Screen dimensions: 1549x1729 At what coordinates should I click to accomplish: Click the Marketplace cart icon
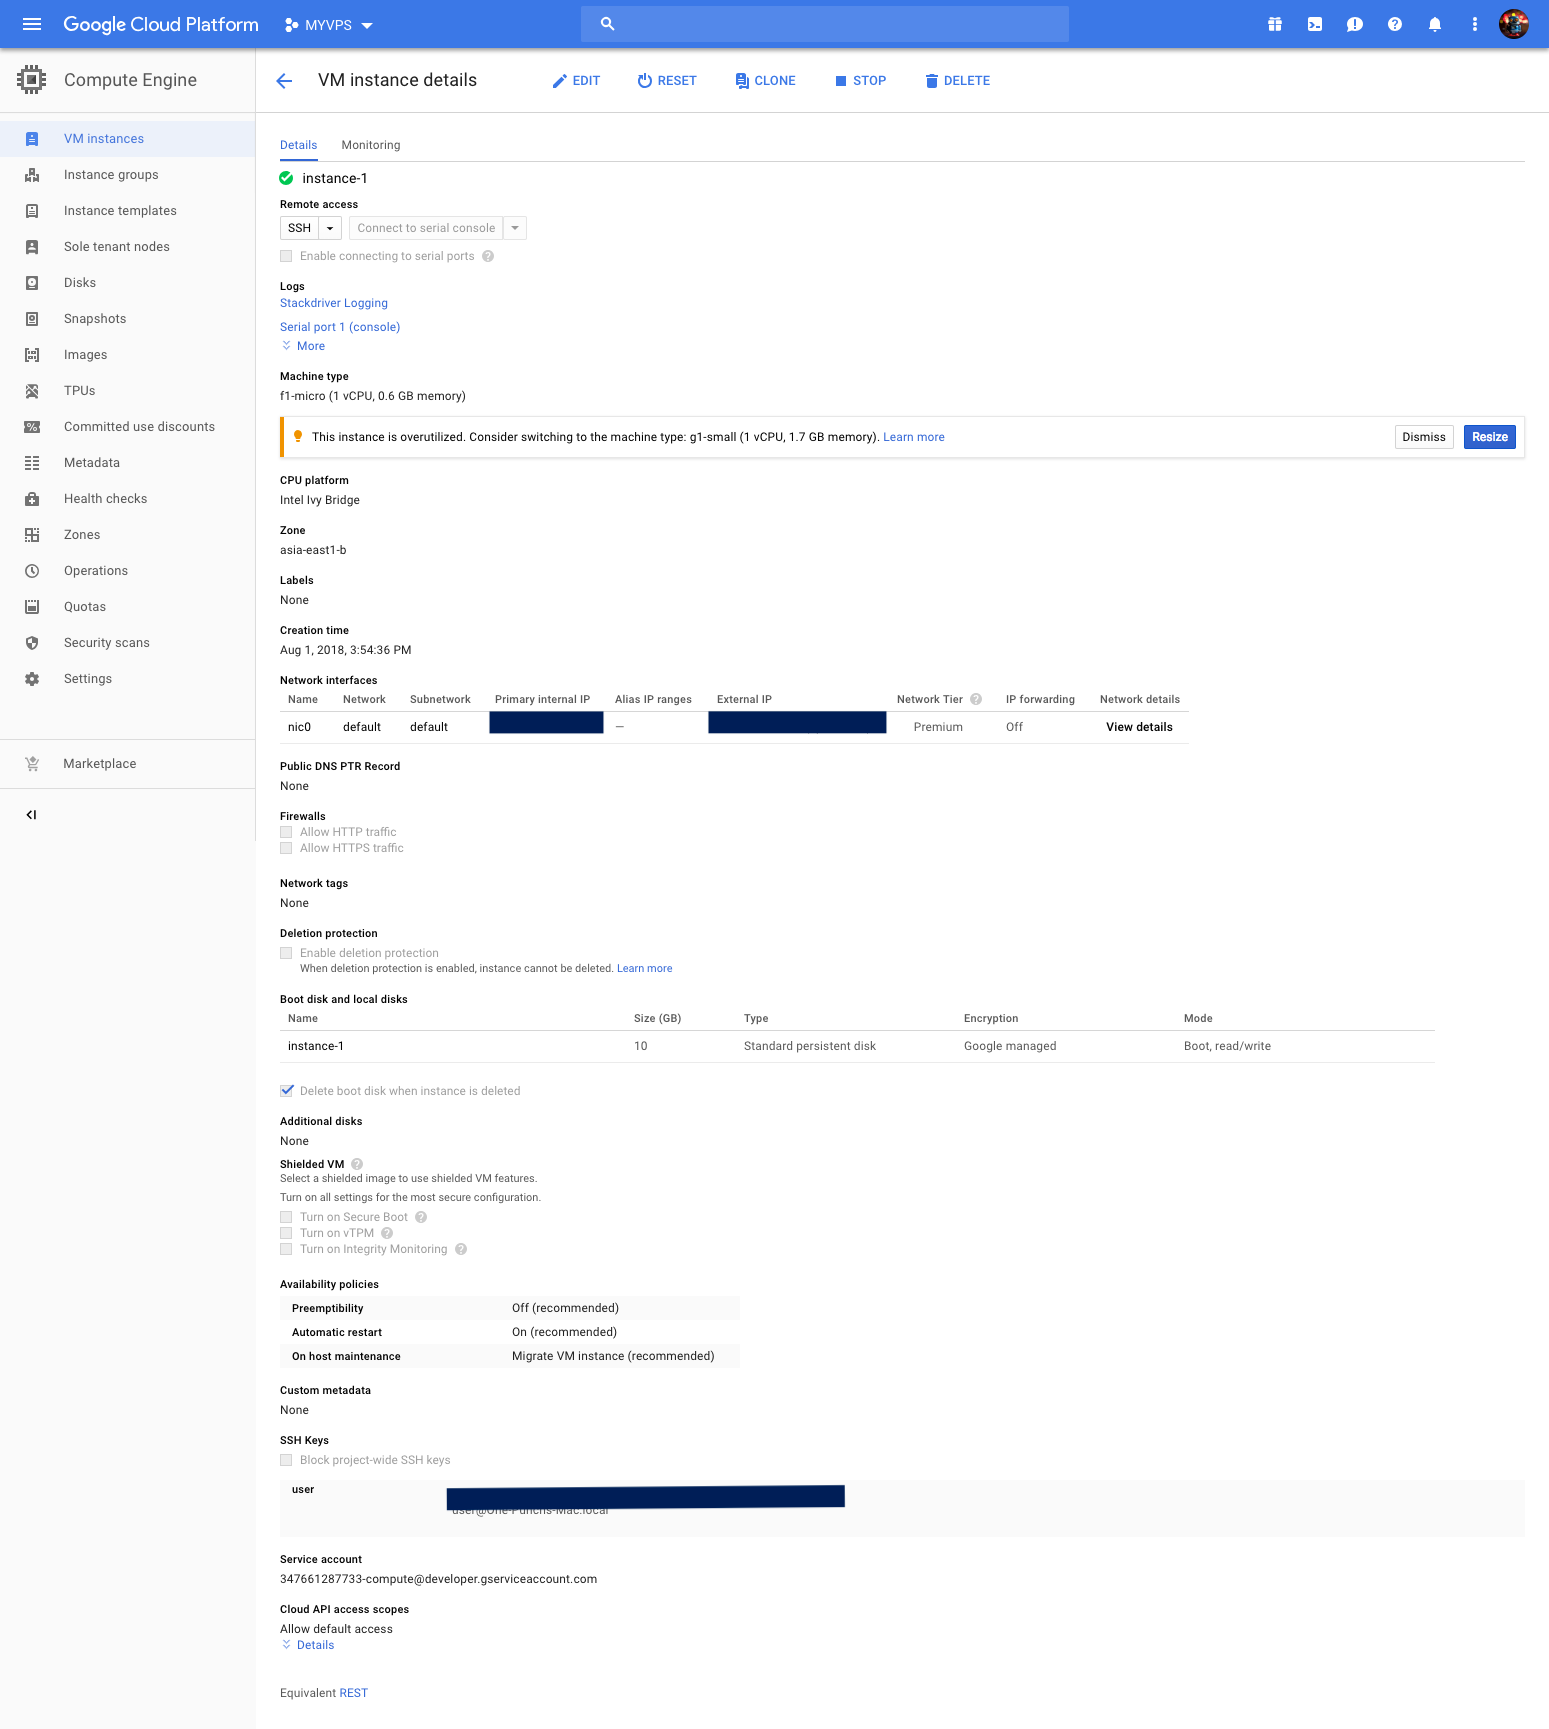pyautogui.click(x=32, y=764)
